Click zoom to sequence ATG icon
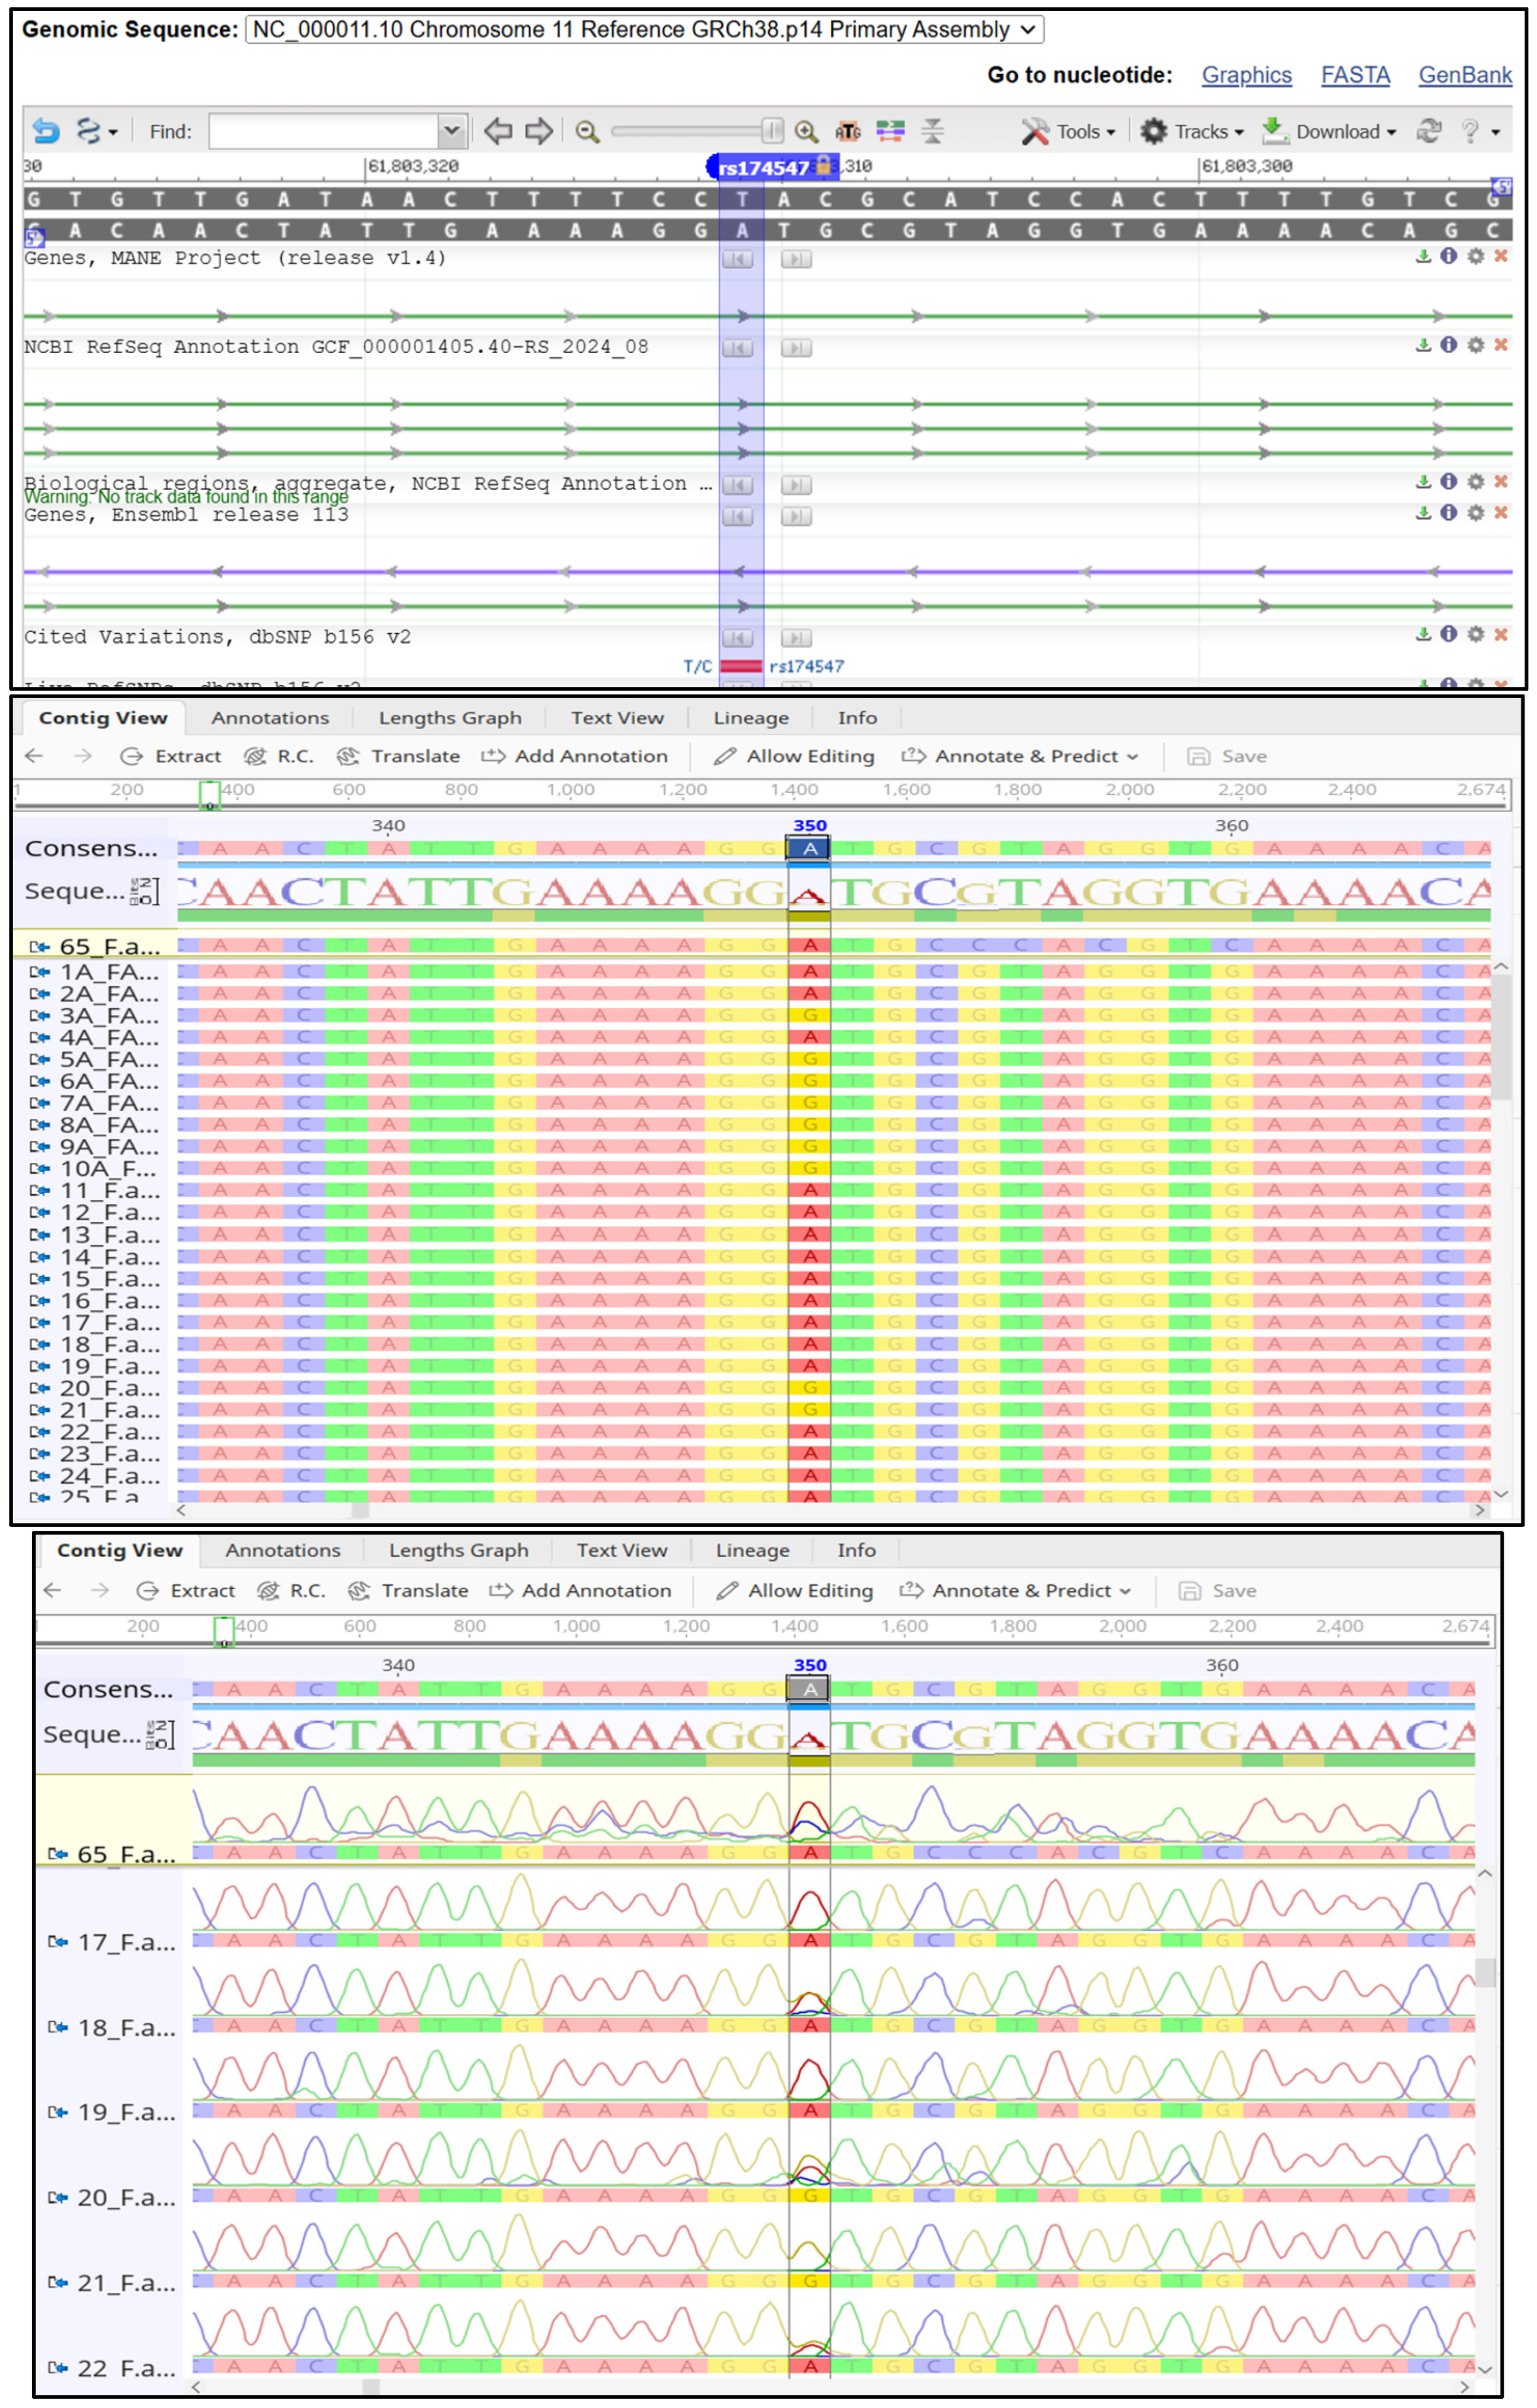 point(848,131)
